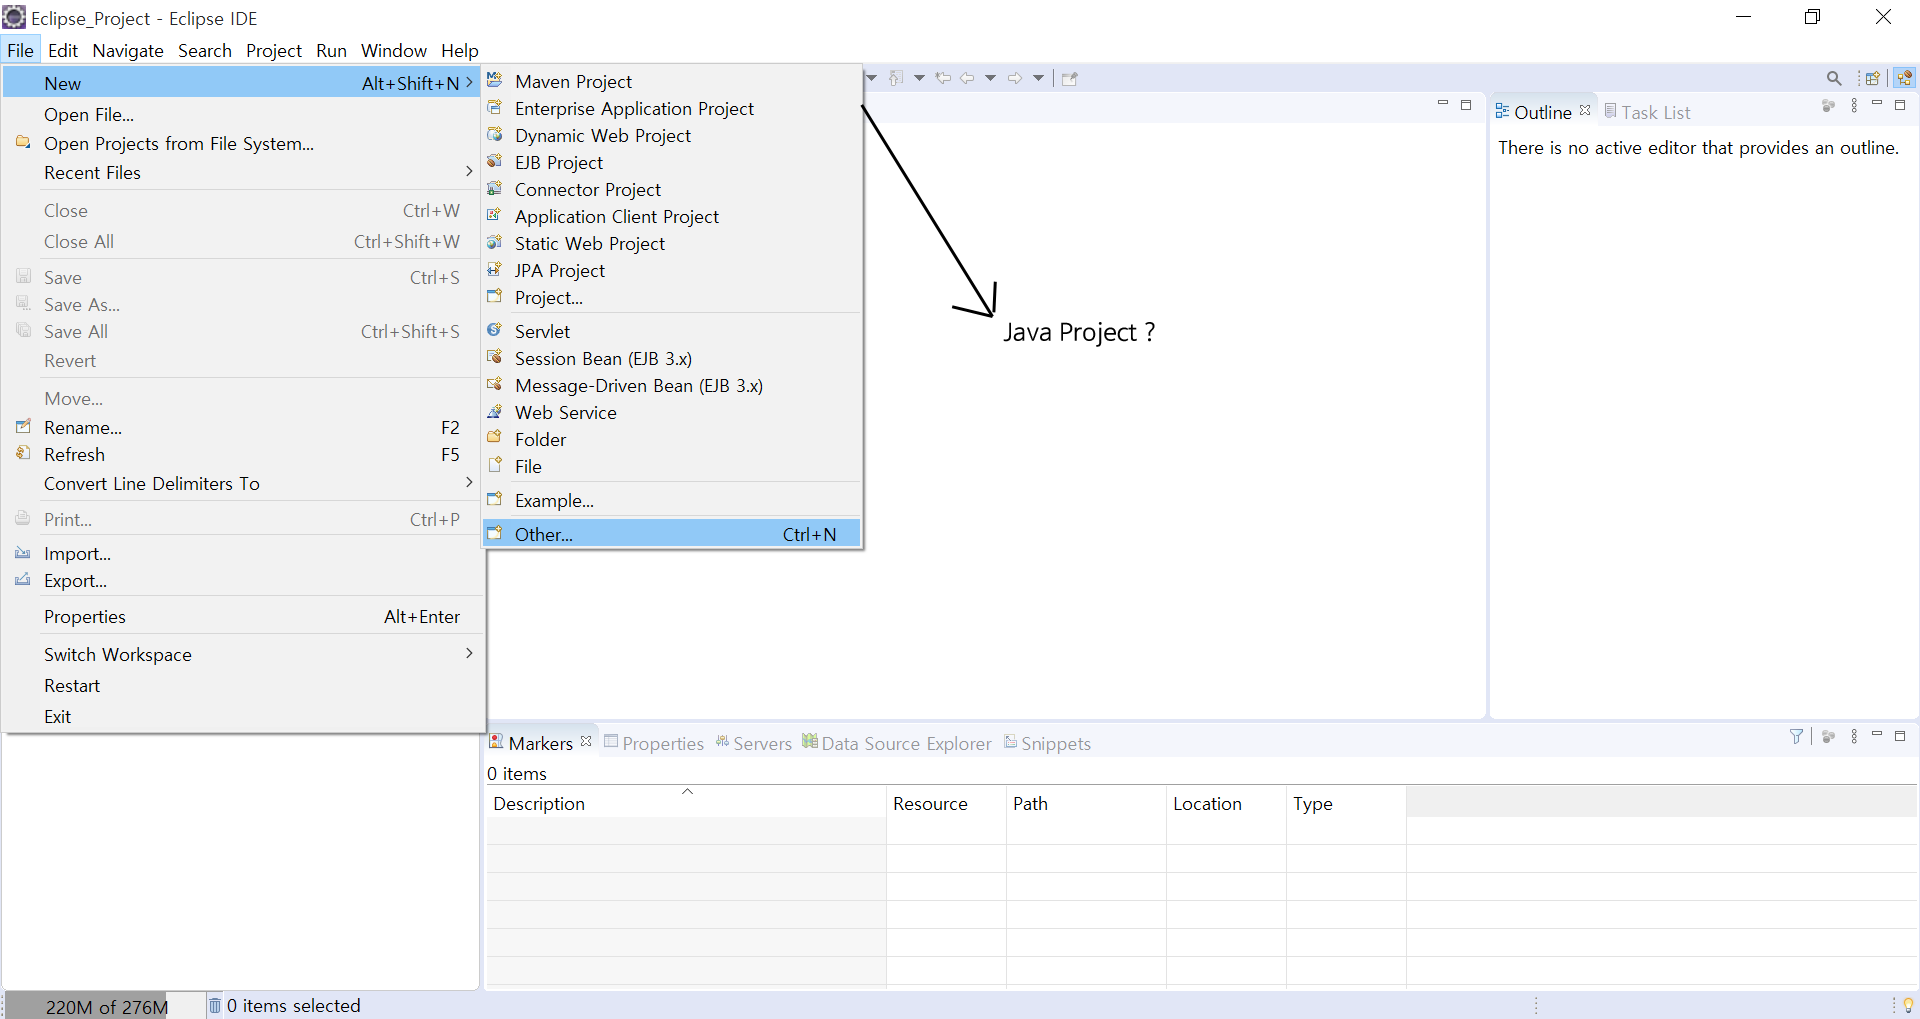Click the Maven Project icon in submenu
Viewport: 1920px width, 1019px height.
pos(495,80)
